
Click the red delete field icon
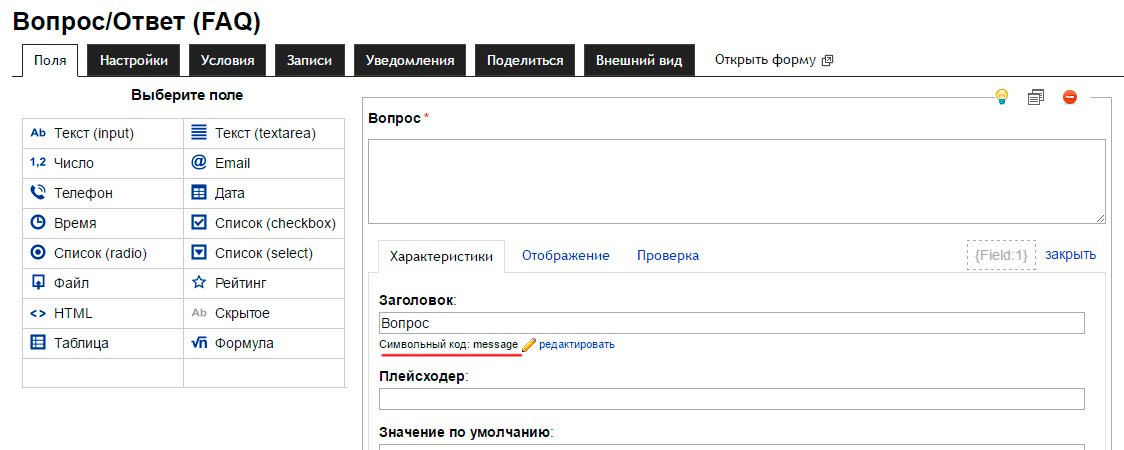point(1070,97)
